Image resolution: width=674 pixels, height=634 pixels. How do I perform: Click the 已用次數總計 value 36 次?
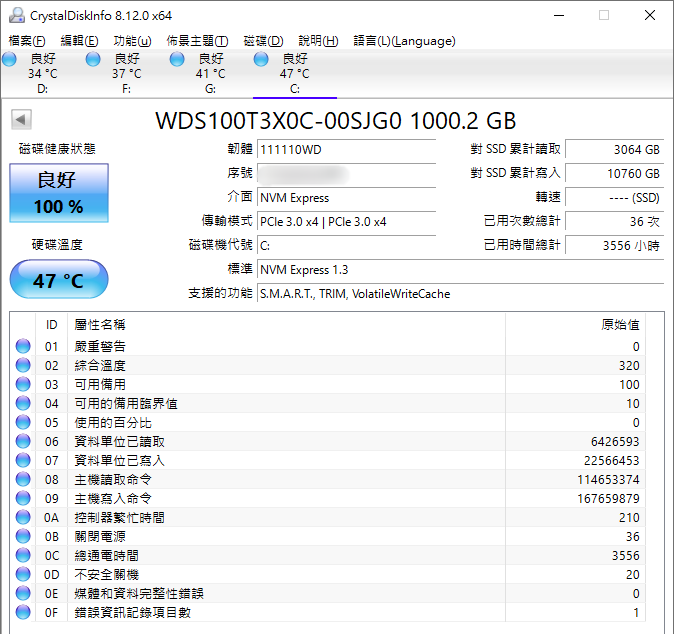pos(615,222)
